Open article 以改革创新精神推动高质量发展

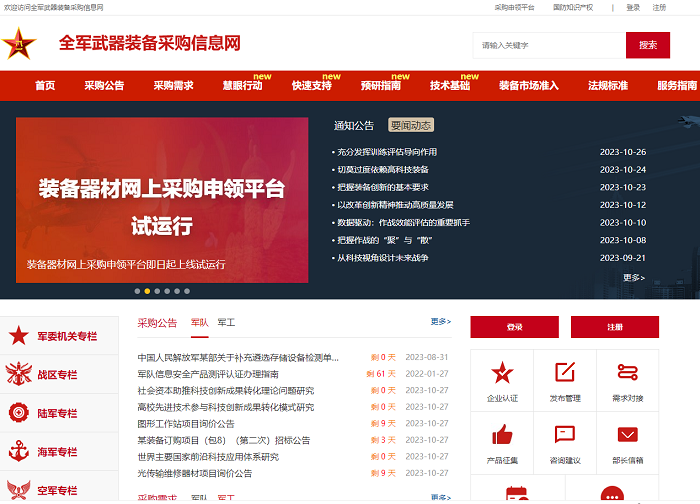[395, 205]
